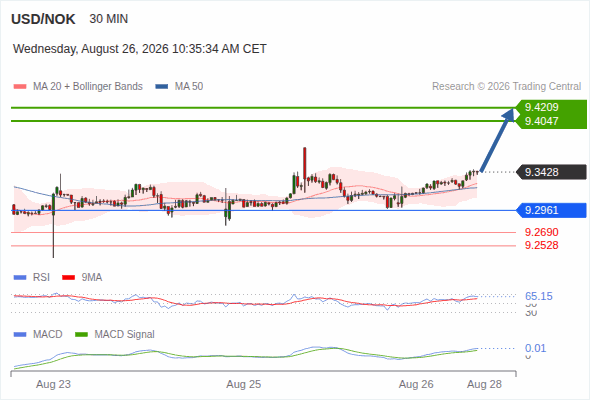This screenshot has height=400, width=590.
Task: Select the 9.4209 resistance price tag
Action: coord(552,107)
